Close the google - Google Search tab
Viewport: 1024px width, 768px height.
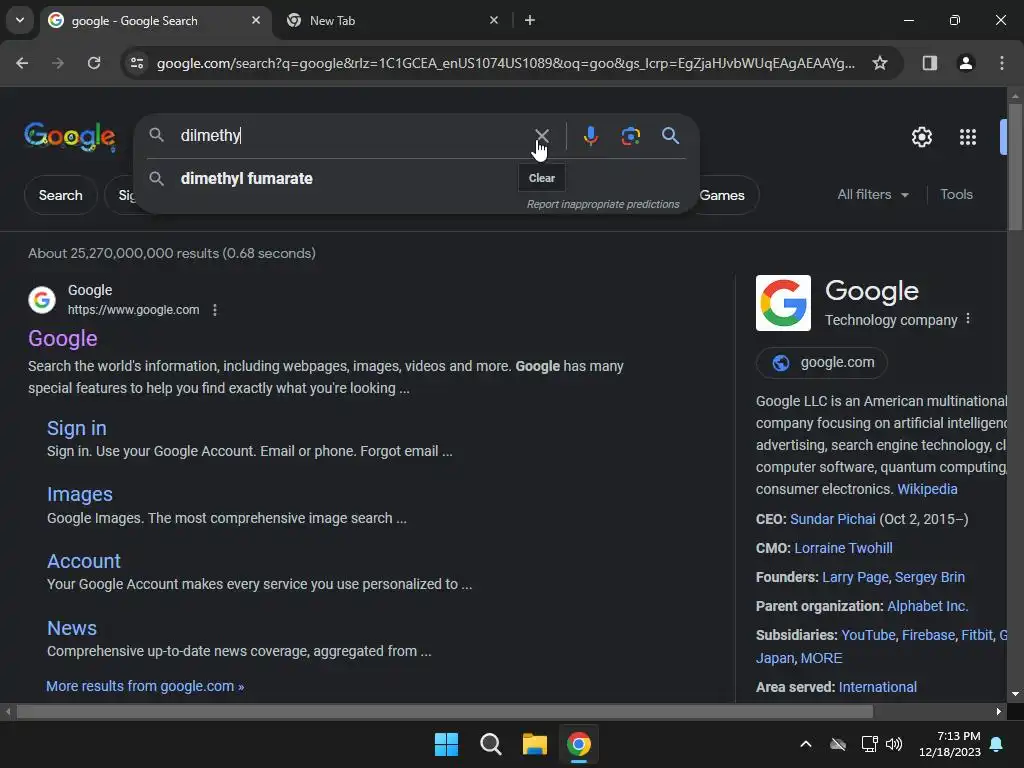[256, 20]
